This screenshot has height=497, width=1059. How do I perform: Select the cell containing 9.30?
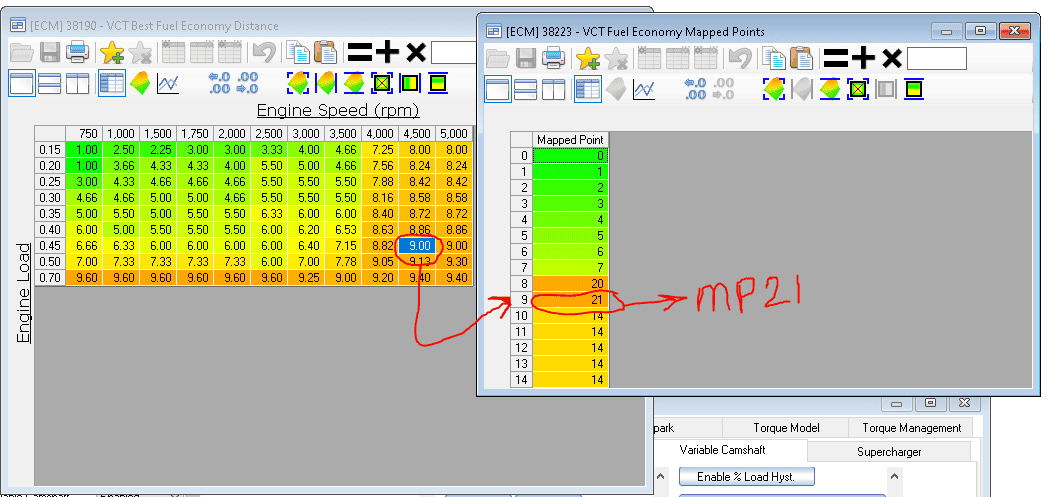point(454,262)
